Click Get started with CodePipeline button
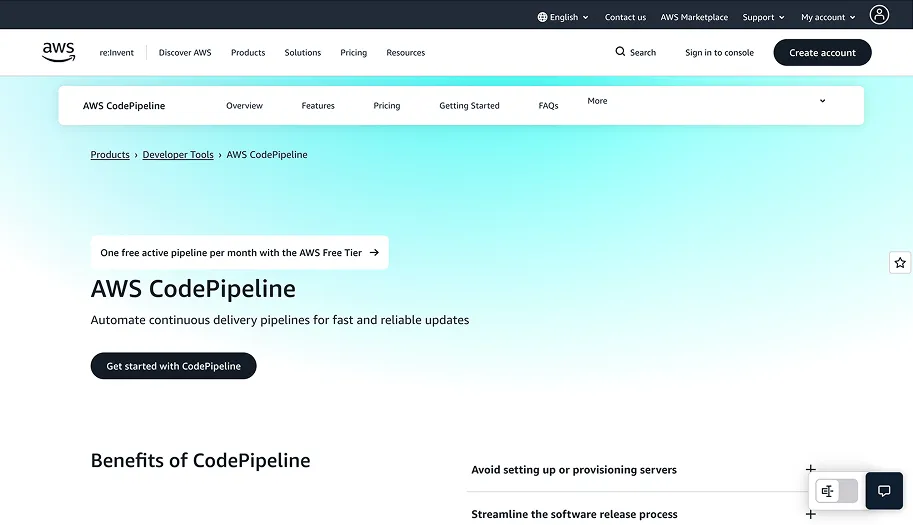The image size is (913, 525). coord(174,366)
